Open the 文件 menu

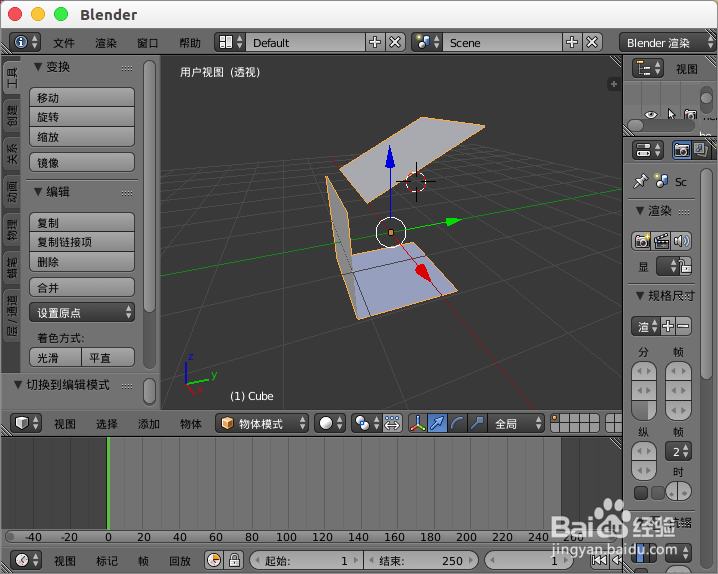(64, 43)
